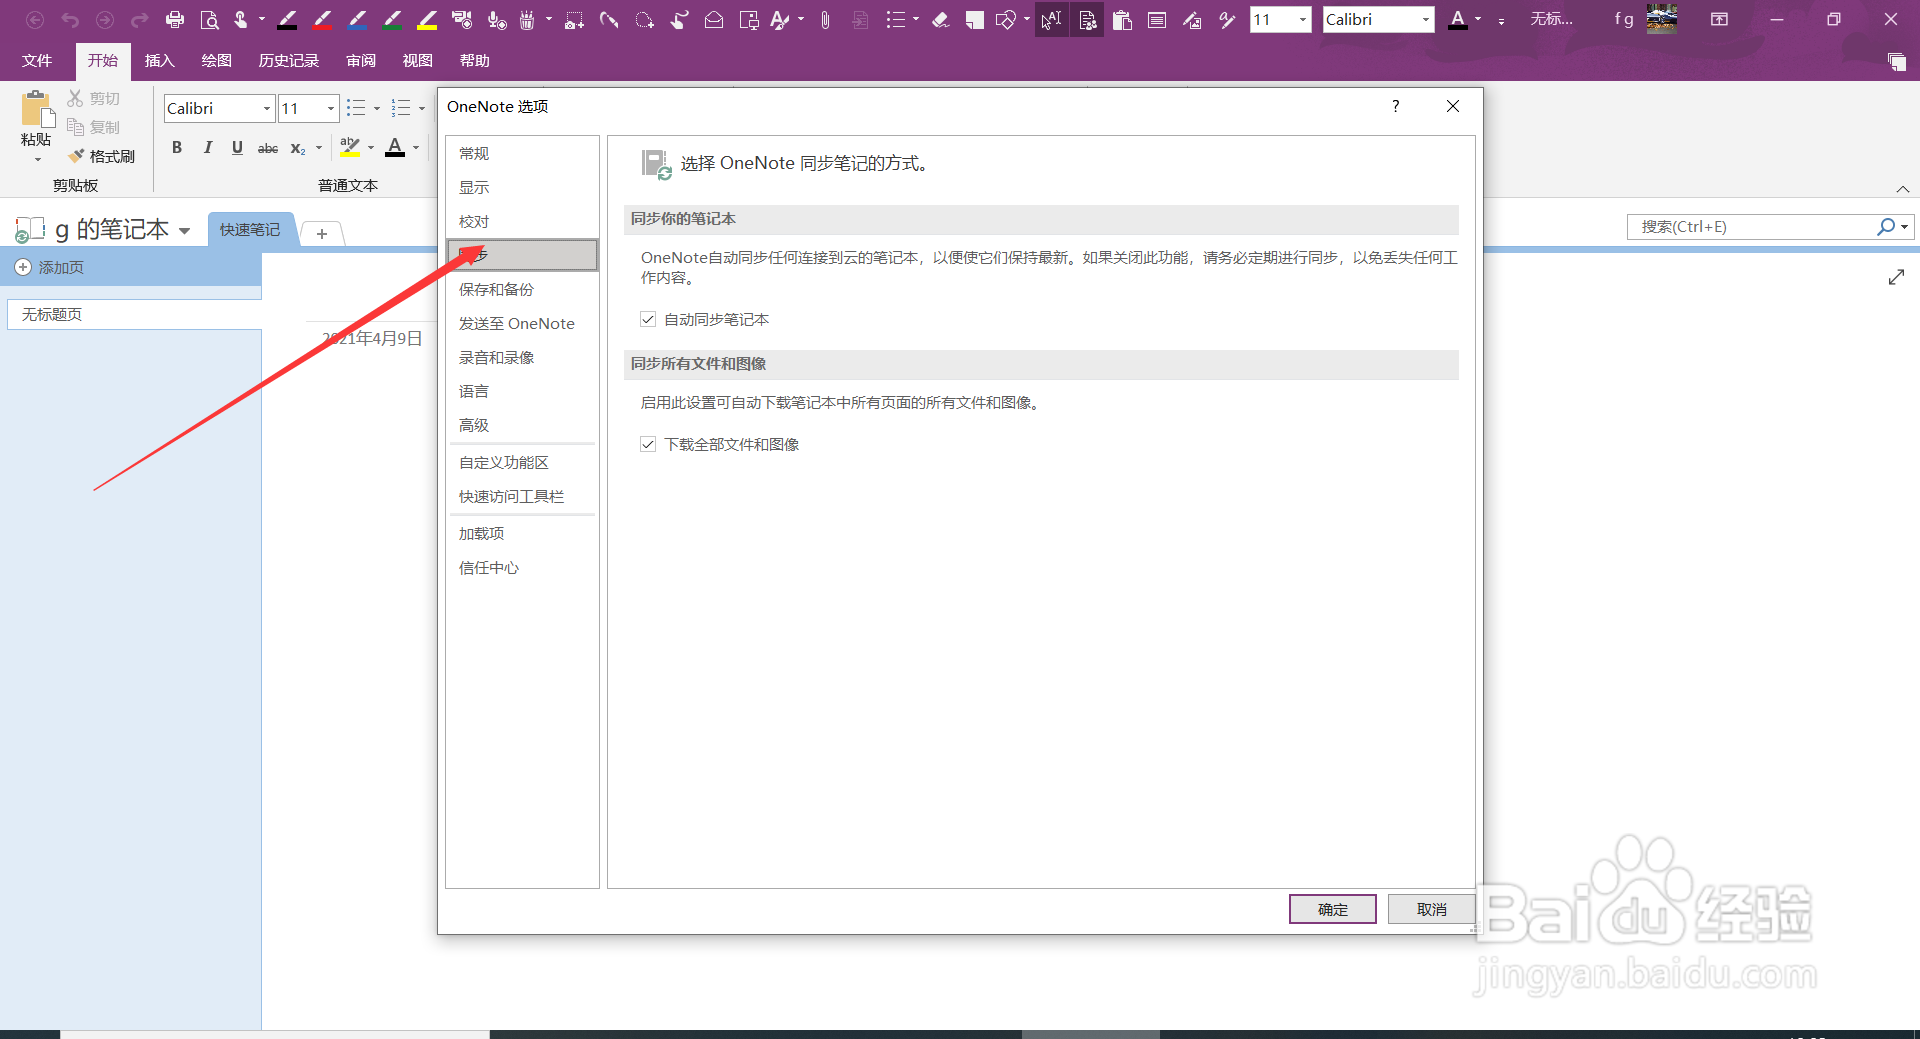The width and height of the screenshot is (1920, 1039).
Task: Expand the page to full view
Action: 1896,277
